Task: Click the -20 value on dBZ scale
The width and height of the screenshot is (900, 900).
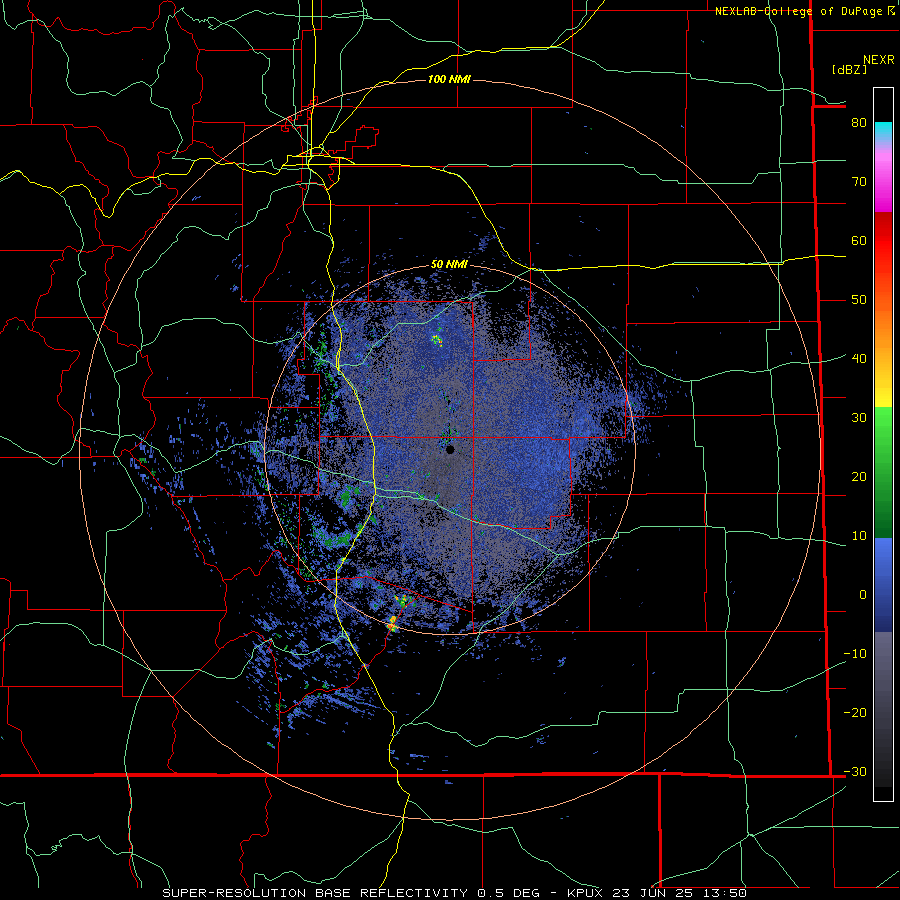Action: (x=855, y=712)
